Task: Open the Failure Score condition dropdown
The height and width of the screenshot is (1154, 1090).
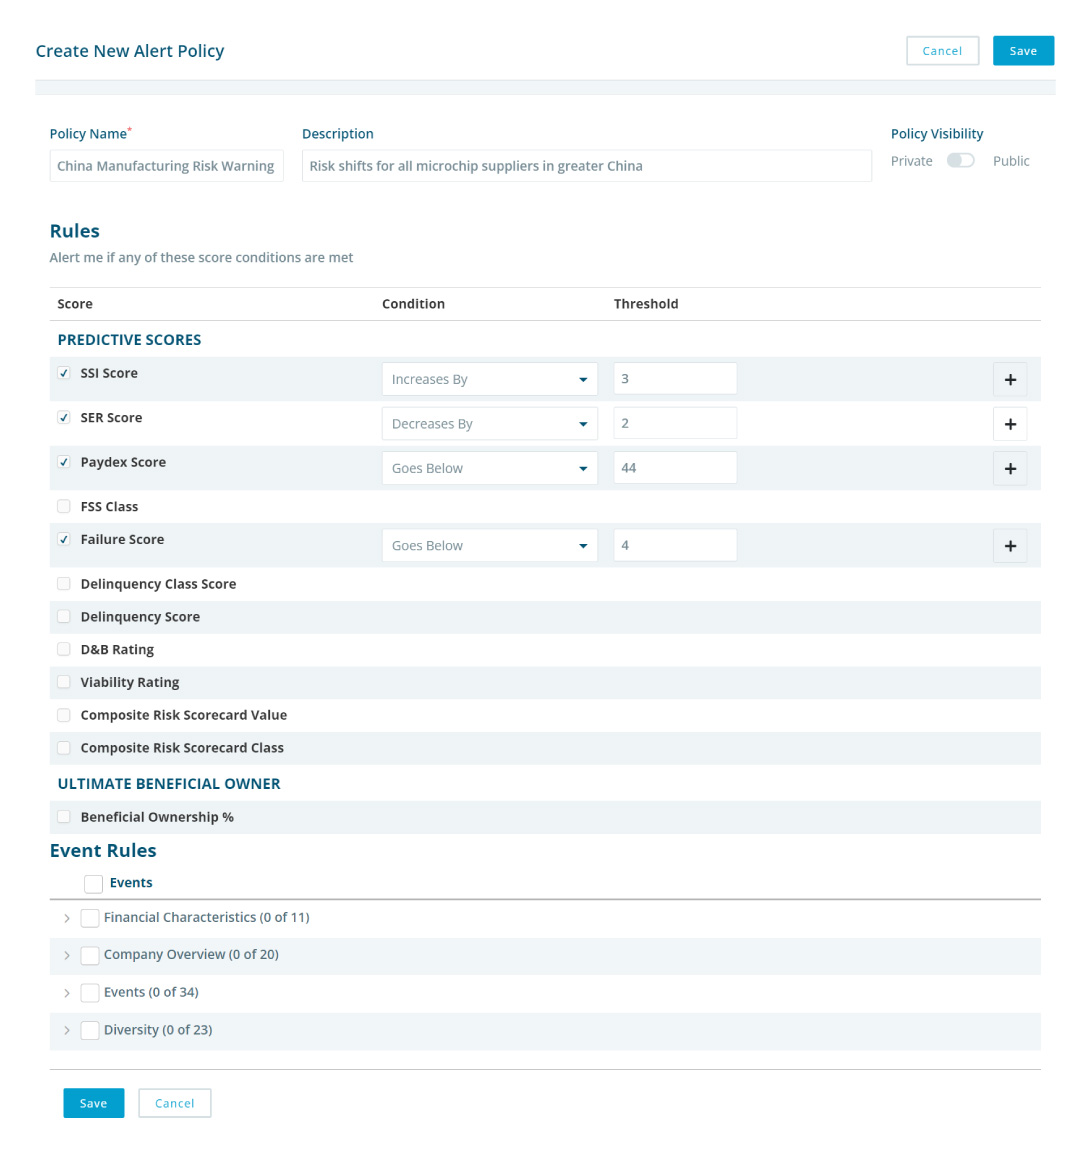Action: (489, 546)
